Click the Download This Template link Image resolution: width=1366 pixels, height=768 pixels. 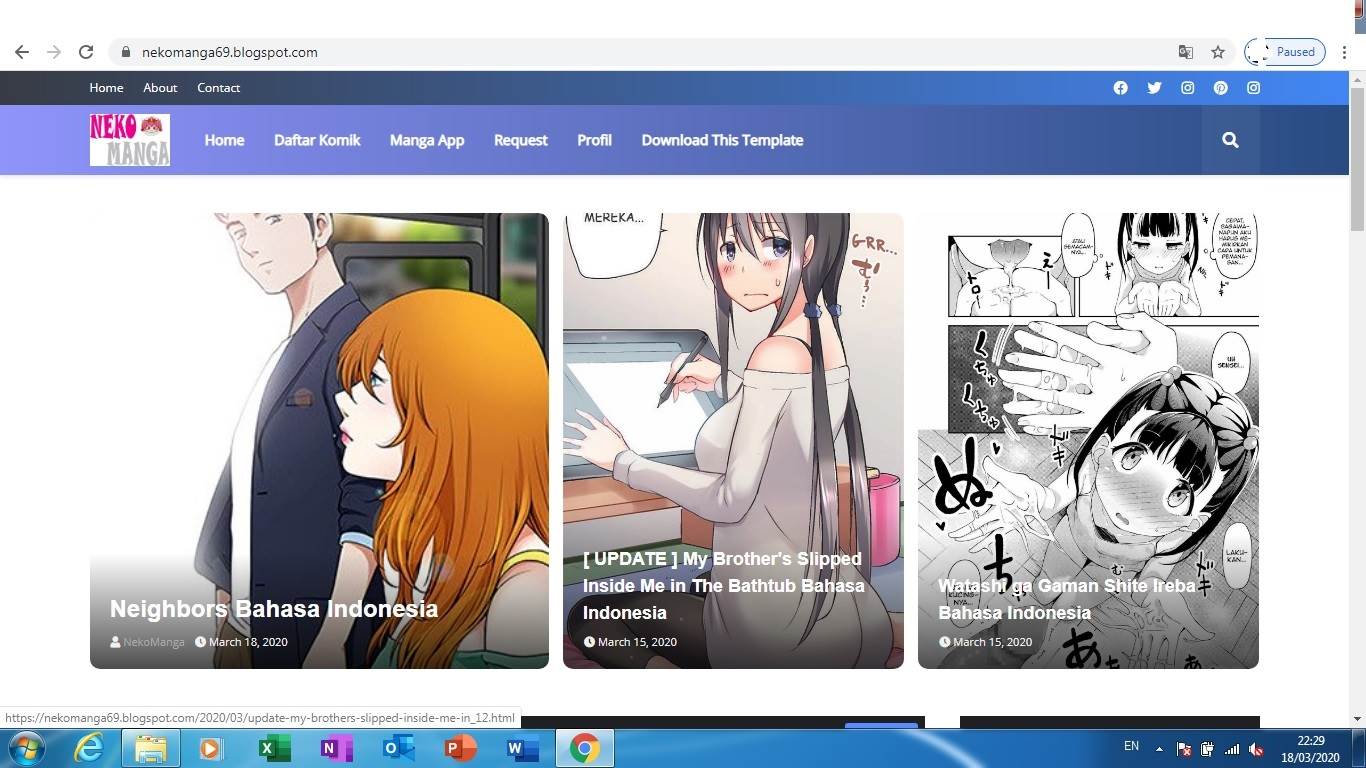click(722, 140)
